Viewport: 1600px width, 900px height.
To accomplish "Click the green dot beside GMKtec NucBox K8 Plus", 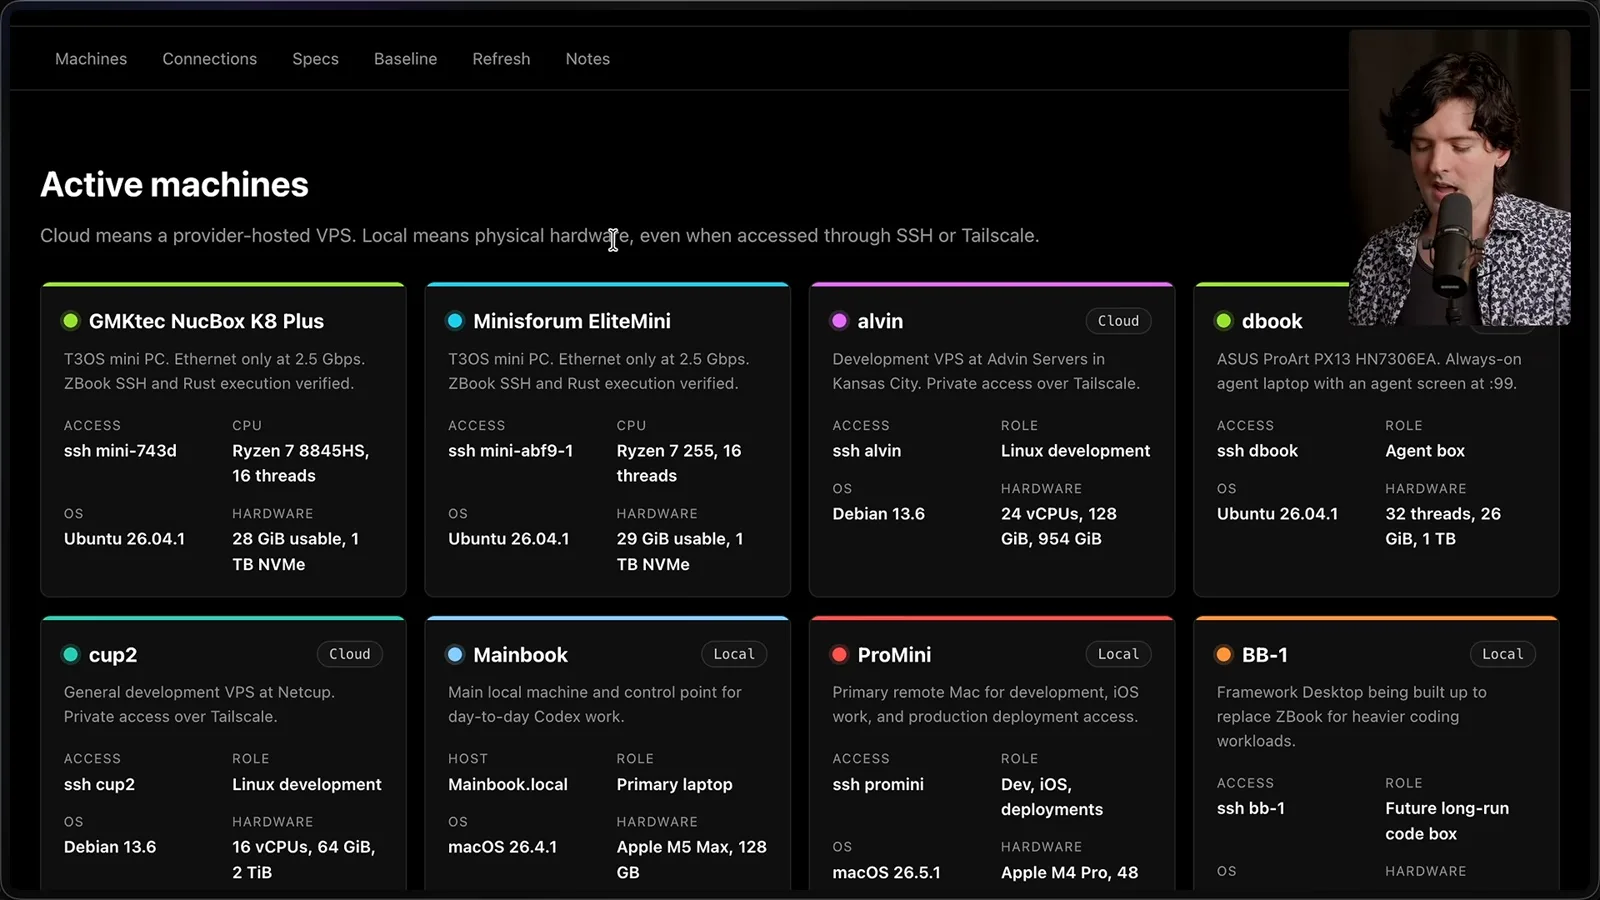I will 70,321.
